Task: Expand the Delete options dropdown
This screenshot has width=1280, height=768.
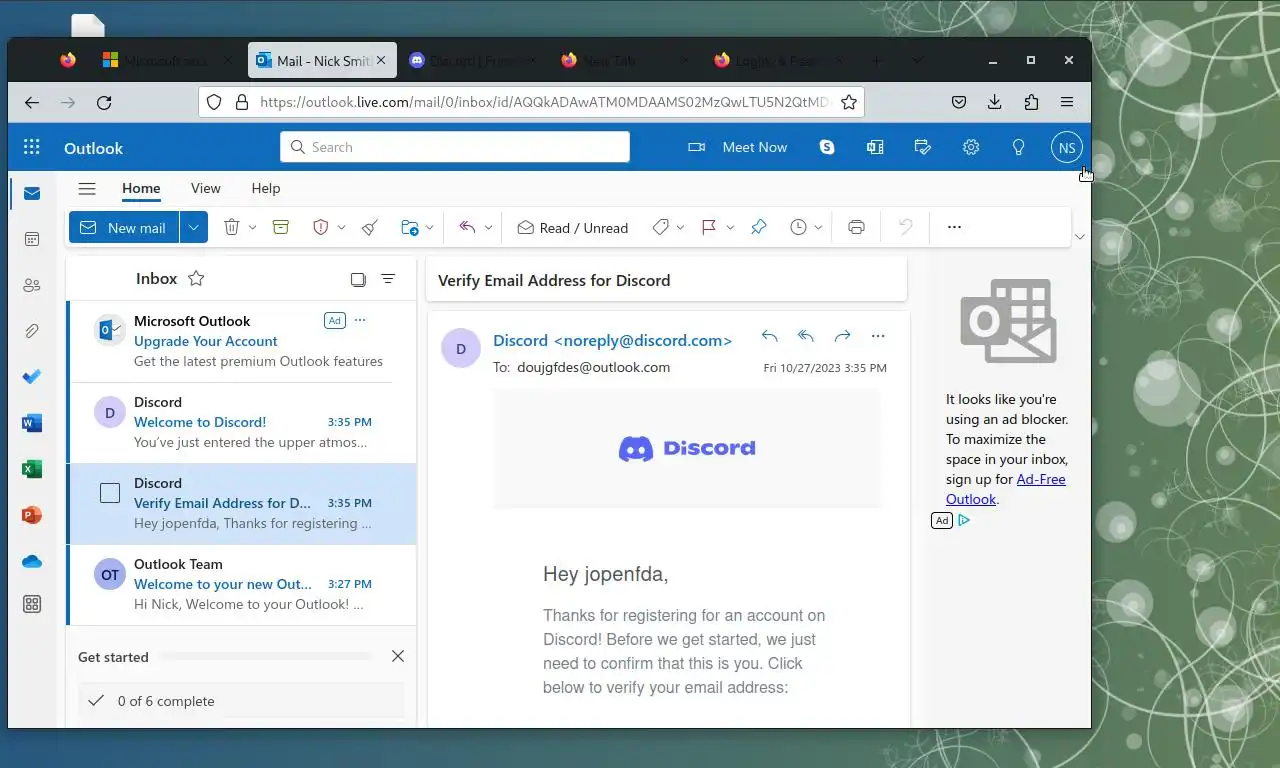Action: click(252, 227)
